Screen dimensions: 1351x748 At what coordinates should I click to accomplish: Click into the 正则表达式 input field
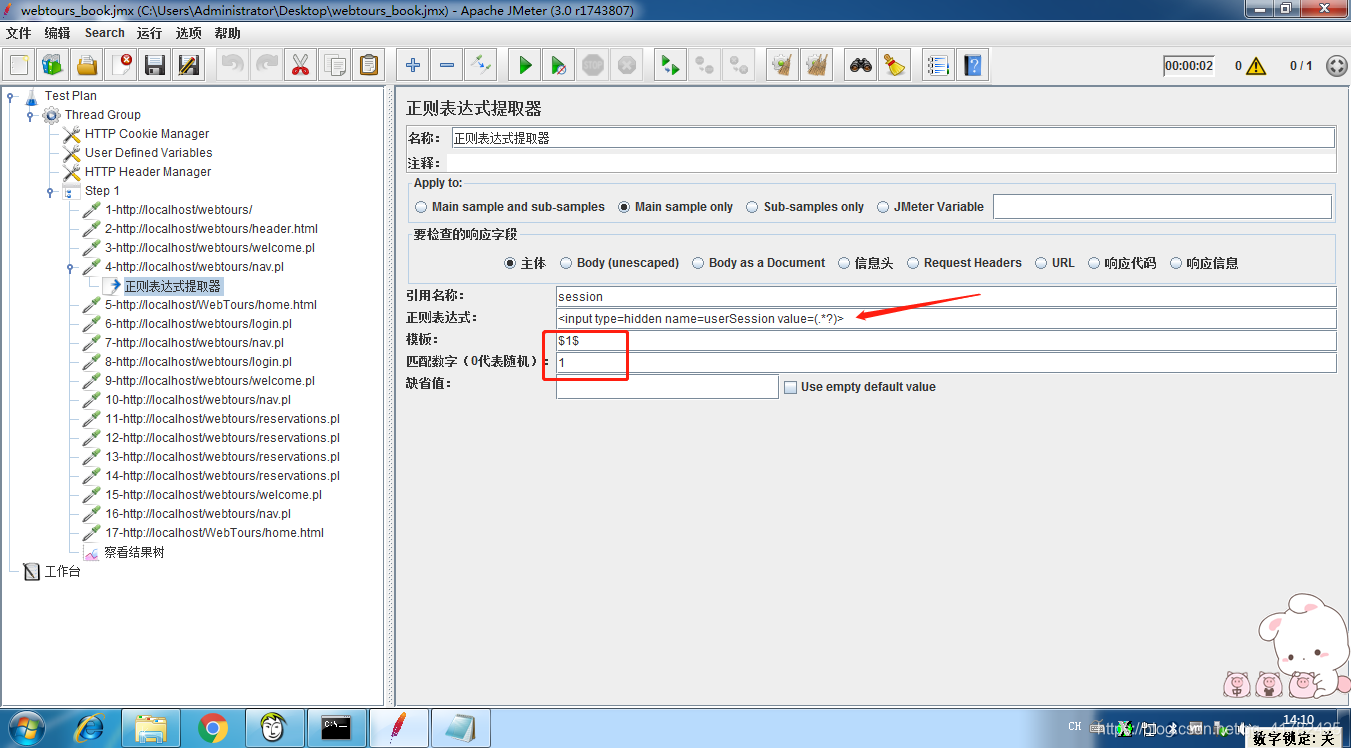pos(946,319)
